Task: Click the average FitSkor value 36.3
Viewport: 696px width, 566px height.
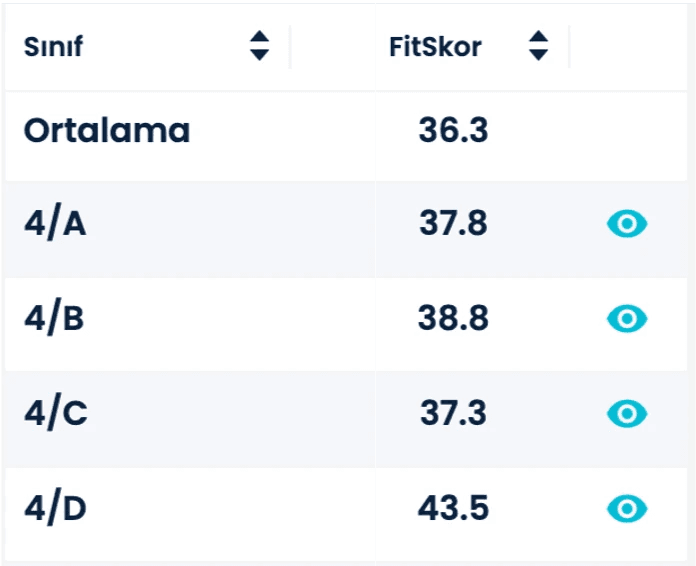Action: pyautogui.click(x=453, y=130)
